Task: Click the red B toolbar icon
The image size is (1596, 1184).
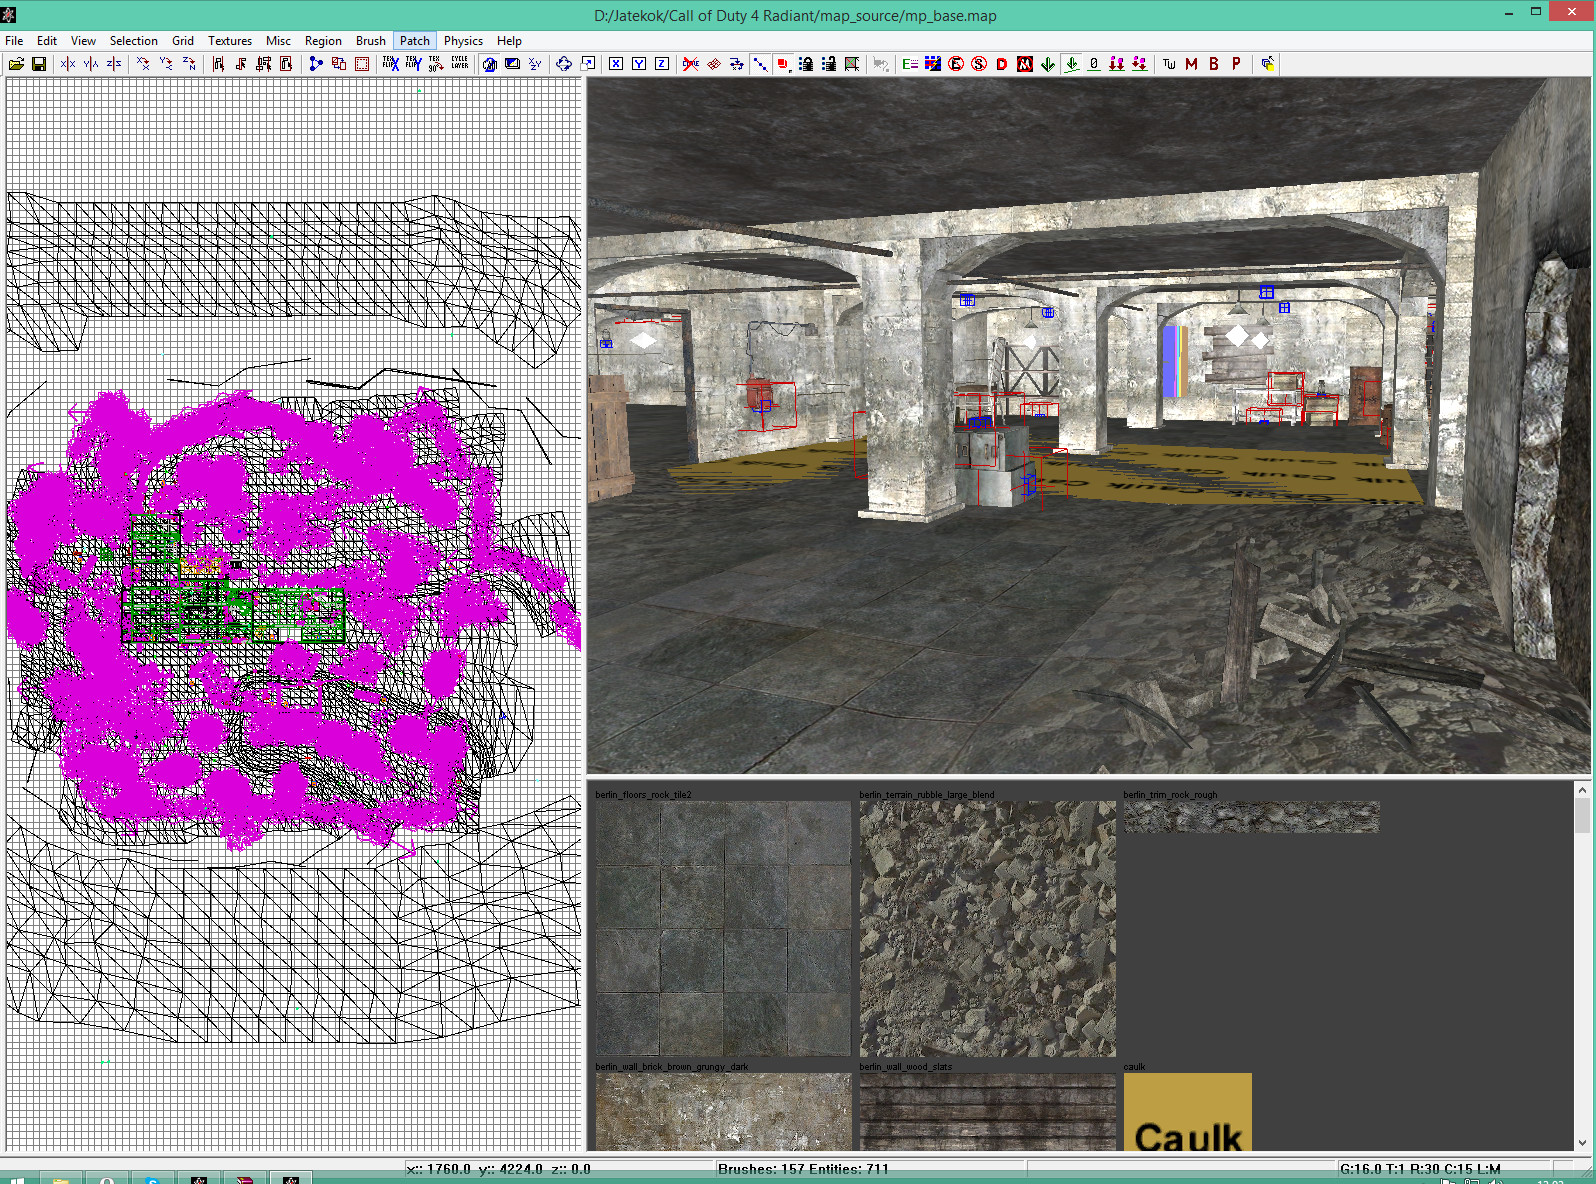Action: [1214, 64]
